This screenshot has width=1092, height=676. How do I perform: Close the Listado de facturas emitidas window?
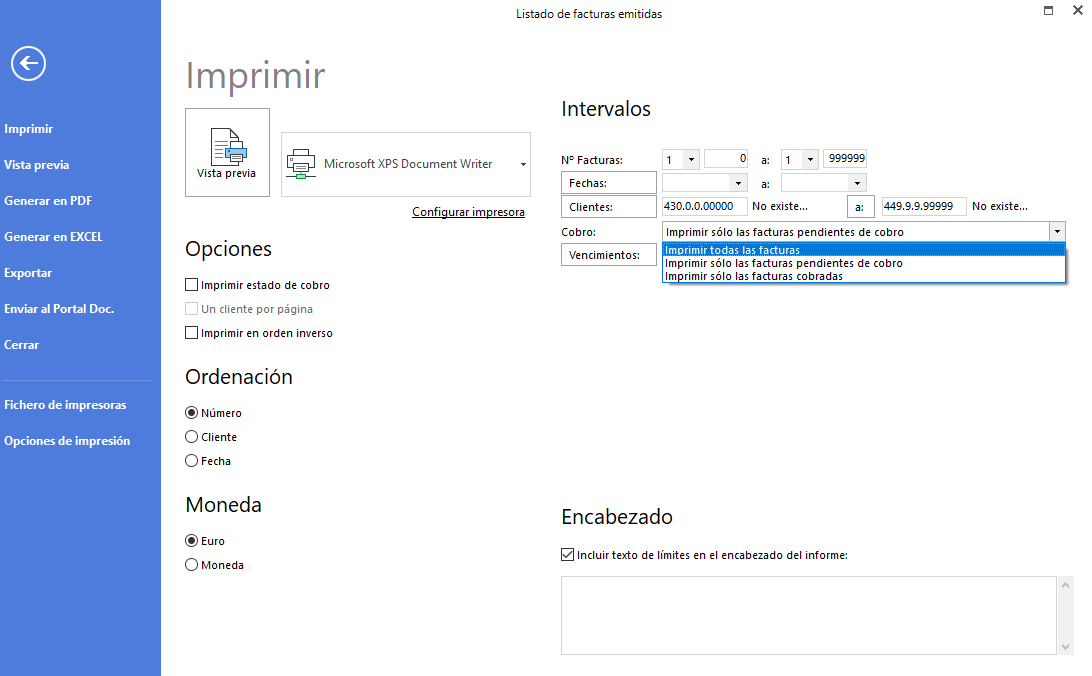pos(1077,10)
